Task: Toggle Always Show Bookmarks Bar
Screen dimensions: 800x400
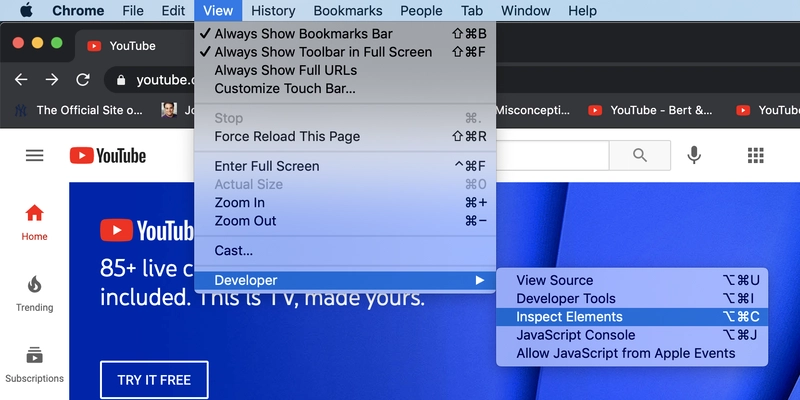Action: [x=303, y=34]
